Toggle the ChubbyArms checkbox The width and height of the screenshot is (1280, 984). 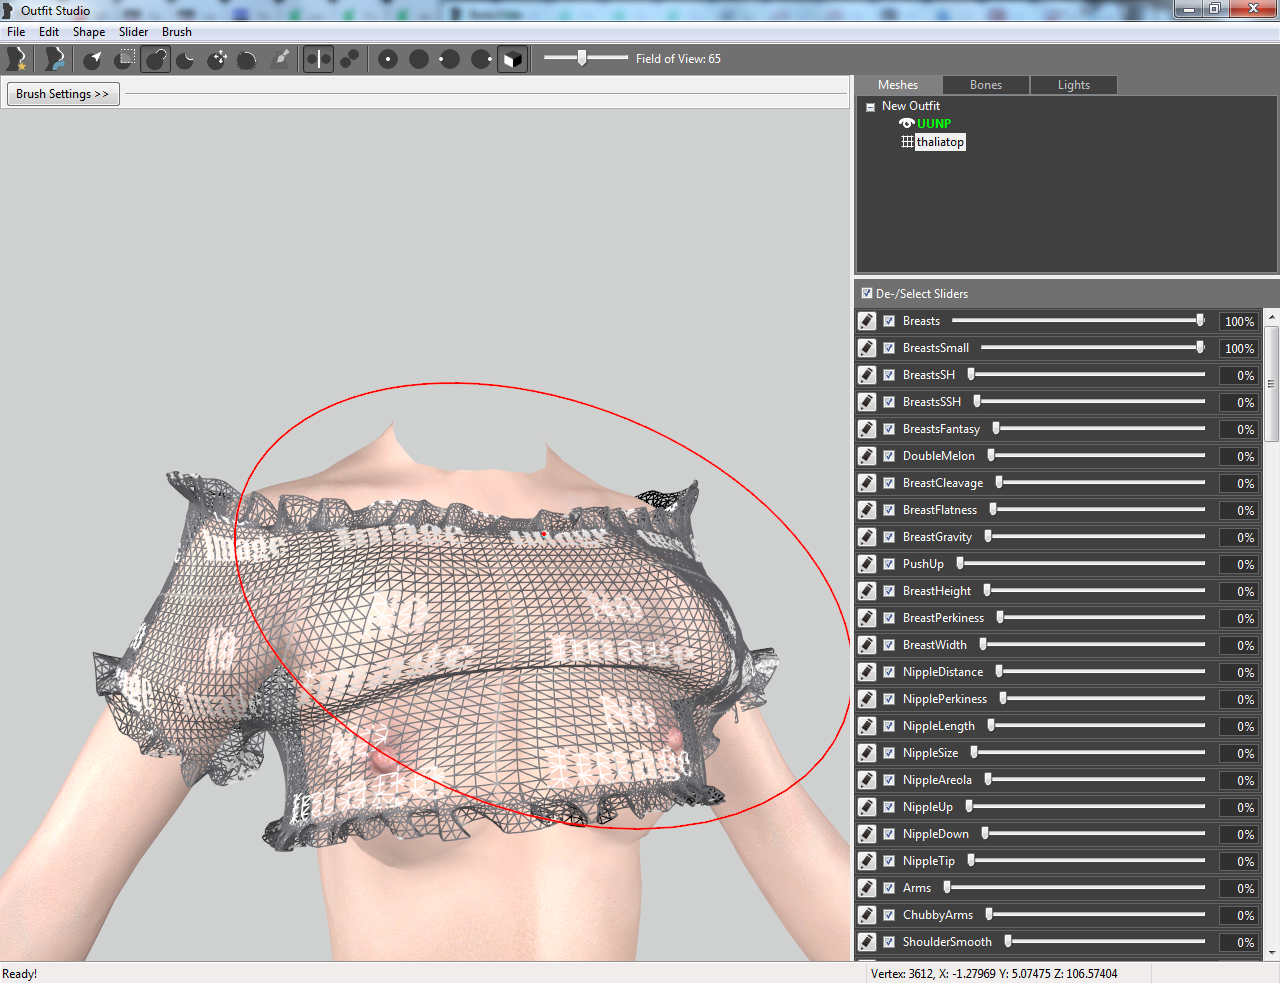[889, 915]
